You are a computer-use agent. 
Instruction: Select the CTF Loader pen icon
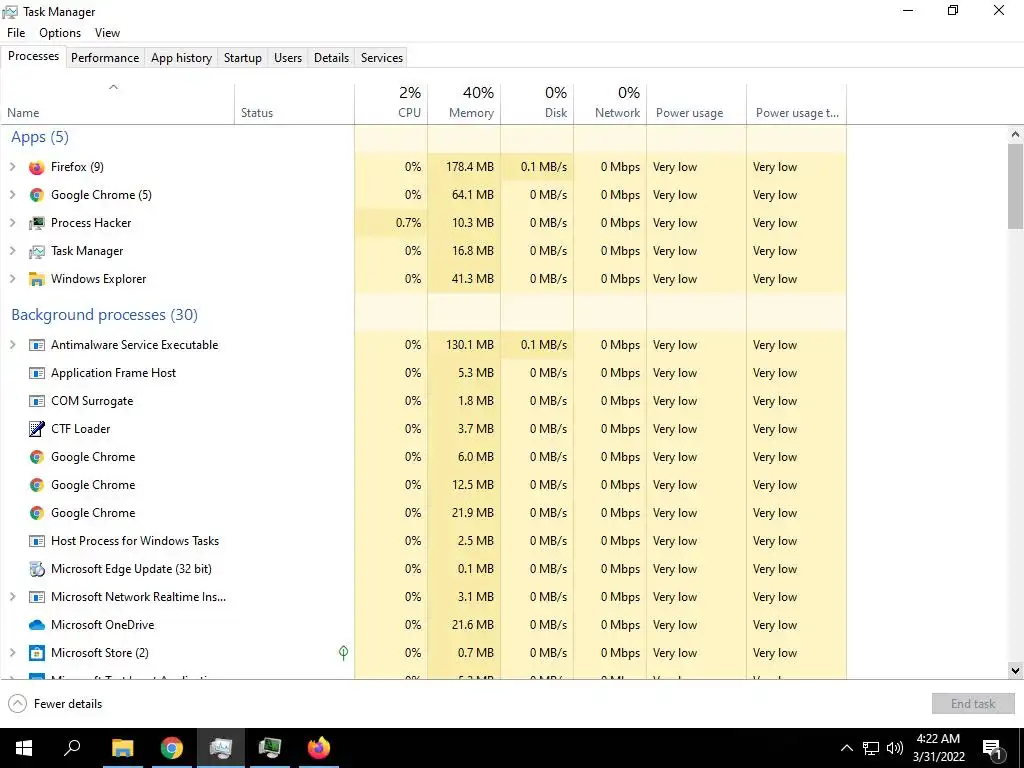point(37,429)
